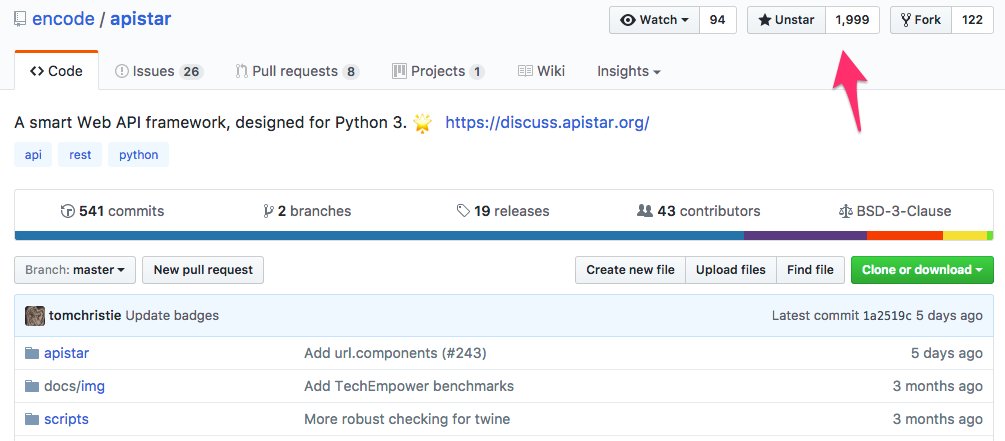1005x441 pixels.
Task: Open the Add url.components (#243) commit message
Action: 395,353
